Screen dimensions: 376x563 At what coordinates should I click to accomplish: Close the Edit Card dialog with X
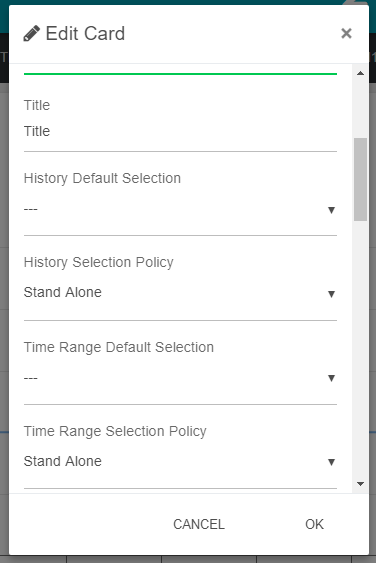coord(346,33)
